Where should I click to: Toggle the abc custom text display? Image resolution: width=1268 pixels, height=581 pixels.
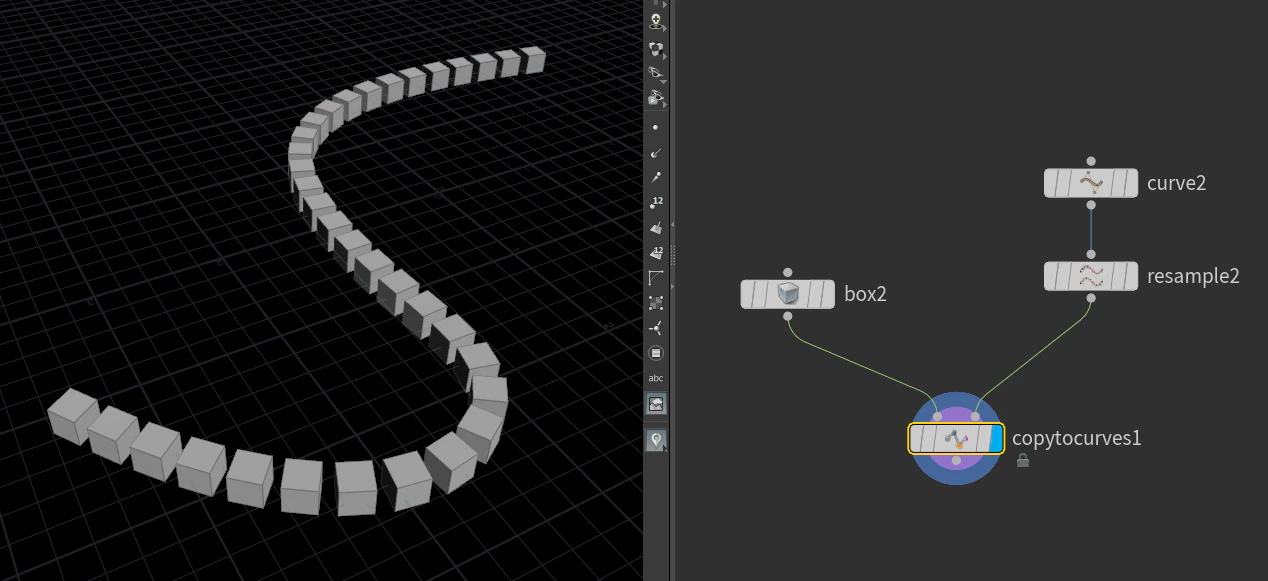(656, 378)
